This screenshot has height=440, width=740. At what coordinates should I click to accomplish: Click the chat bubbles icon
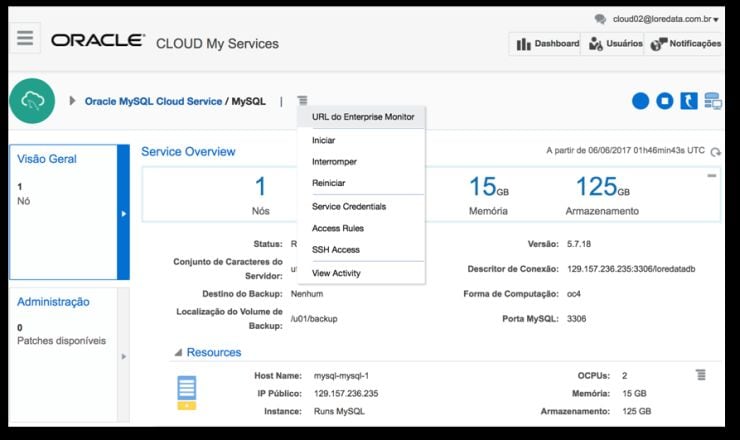coord(600,19)
